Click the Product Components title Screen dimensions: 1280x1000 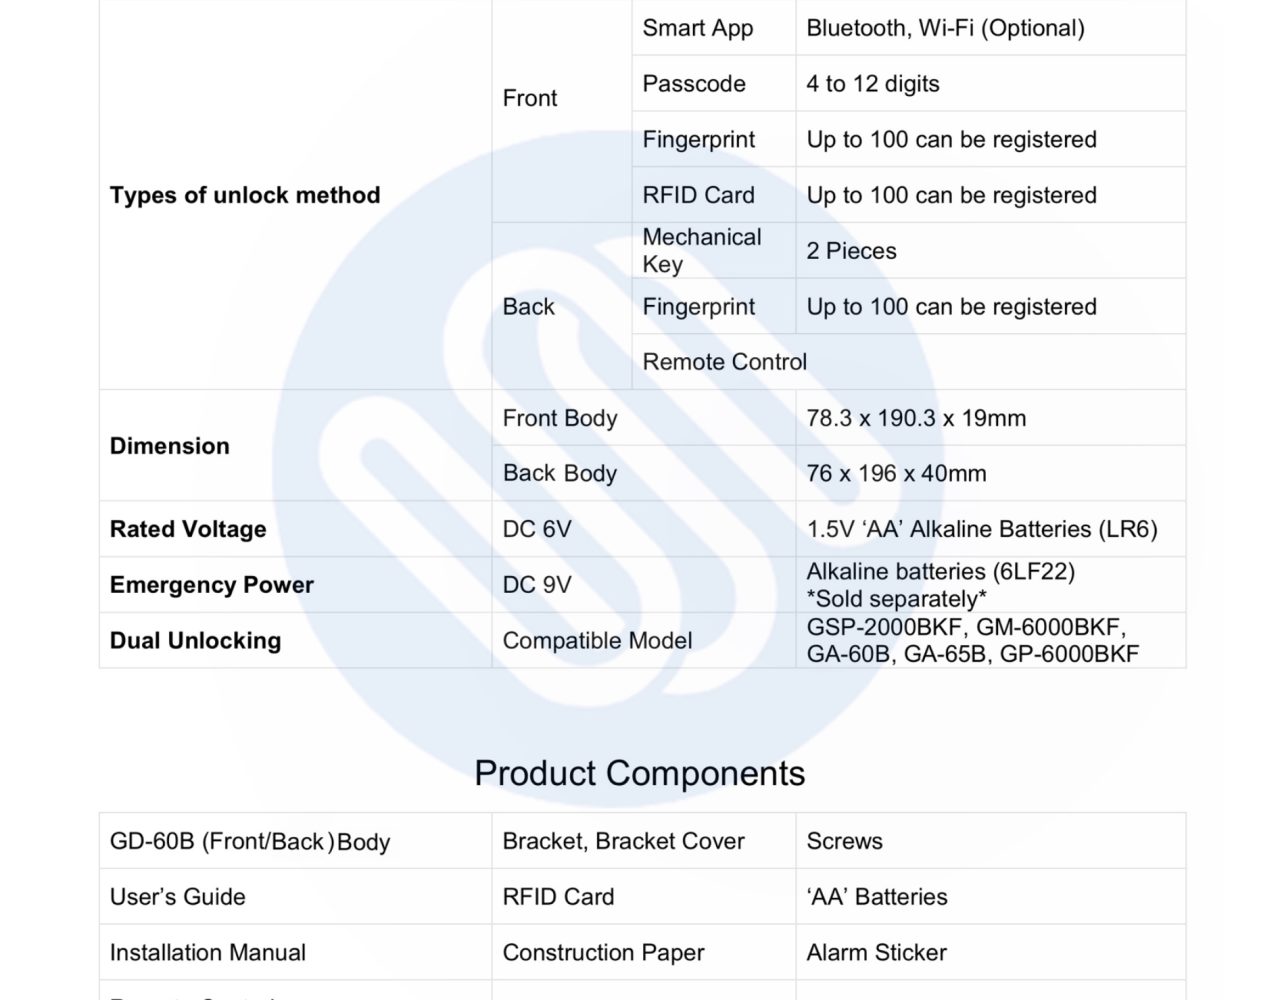coord(640,773)
